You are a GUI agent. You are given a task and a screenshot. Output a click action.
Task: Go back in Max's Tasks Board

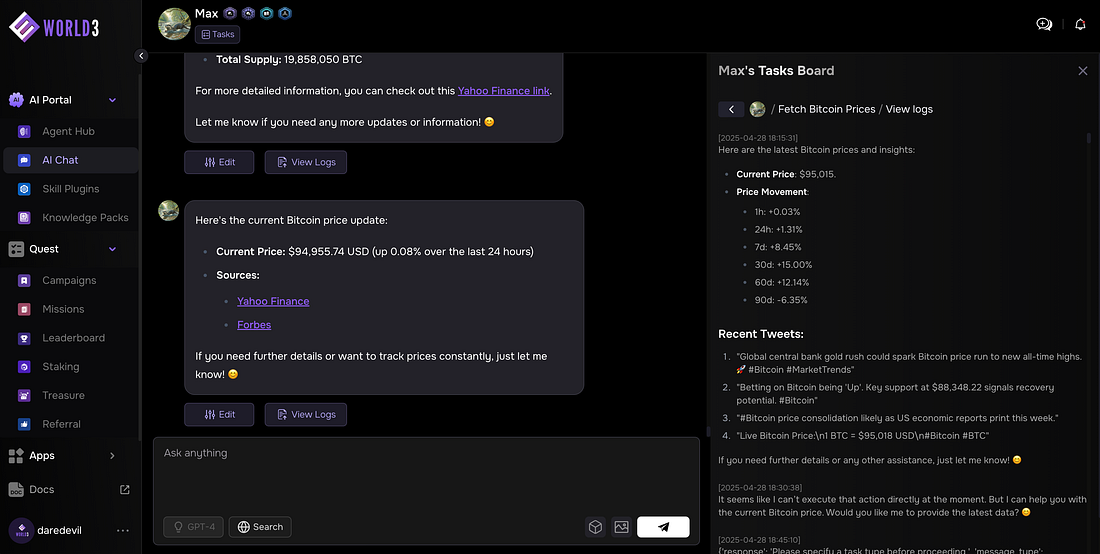point(731,109)
